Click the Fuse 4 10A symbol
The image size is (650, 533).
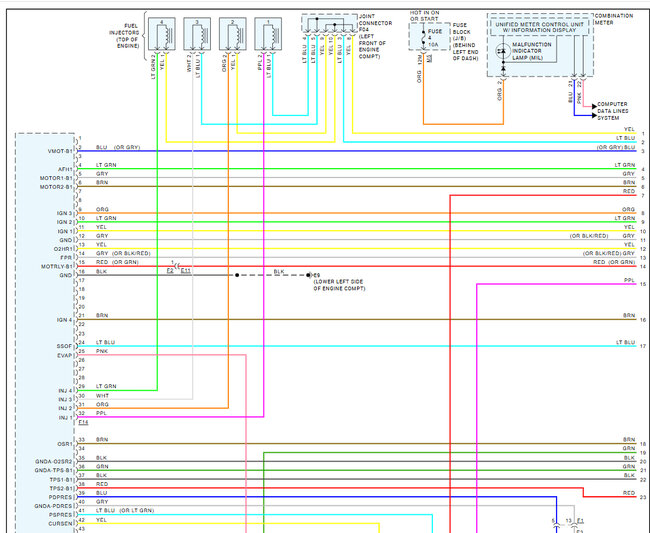(424, 36)
